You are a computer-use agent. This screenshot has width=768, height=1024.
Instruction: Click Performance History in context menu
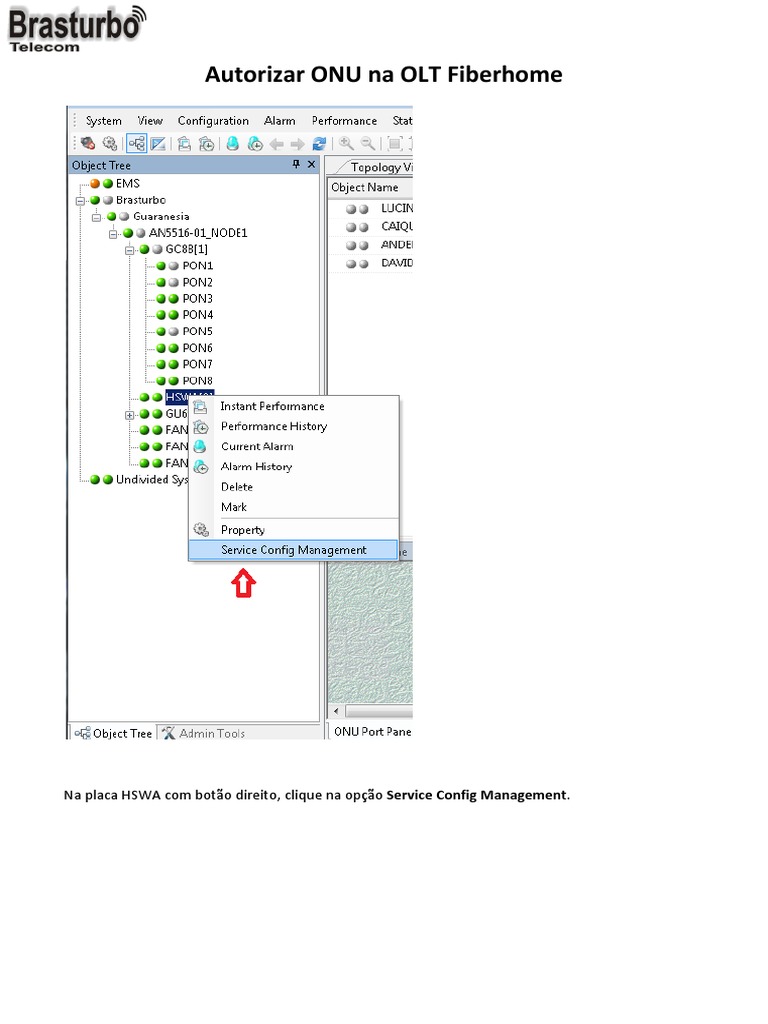pos(294,426)
